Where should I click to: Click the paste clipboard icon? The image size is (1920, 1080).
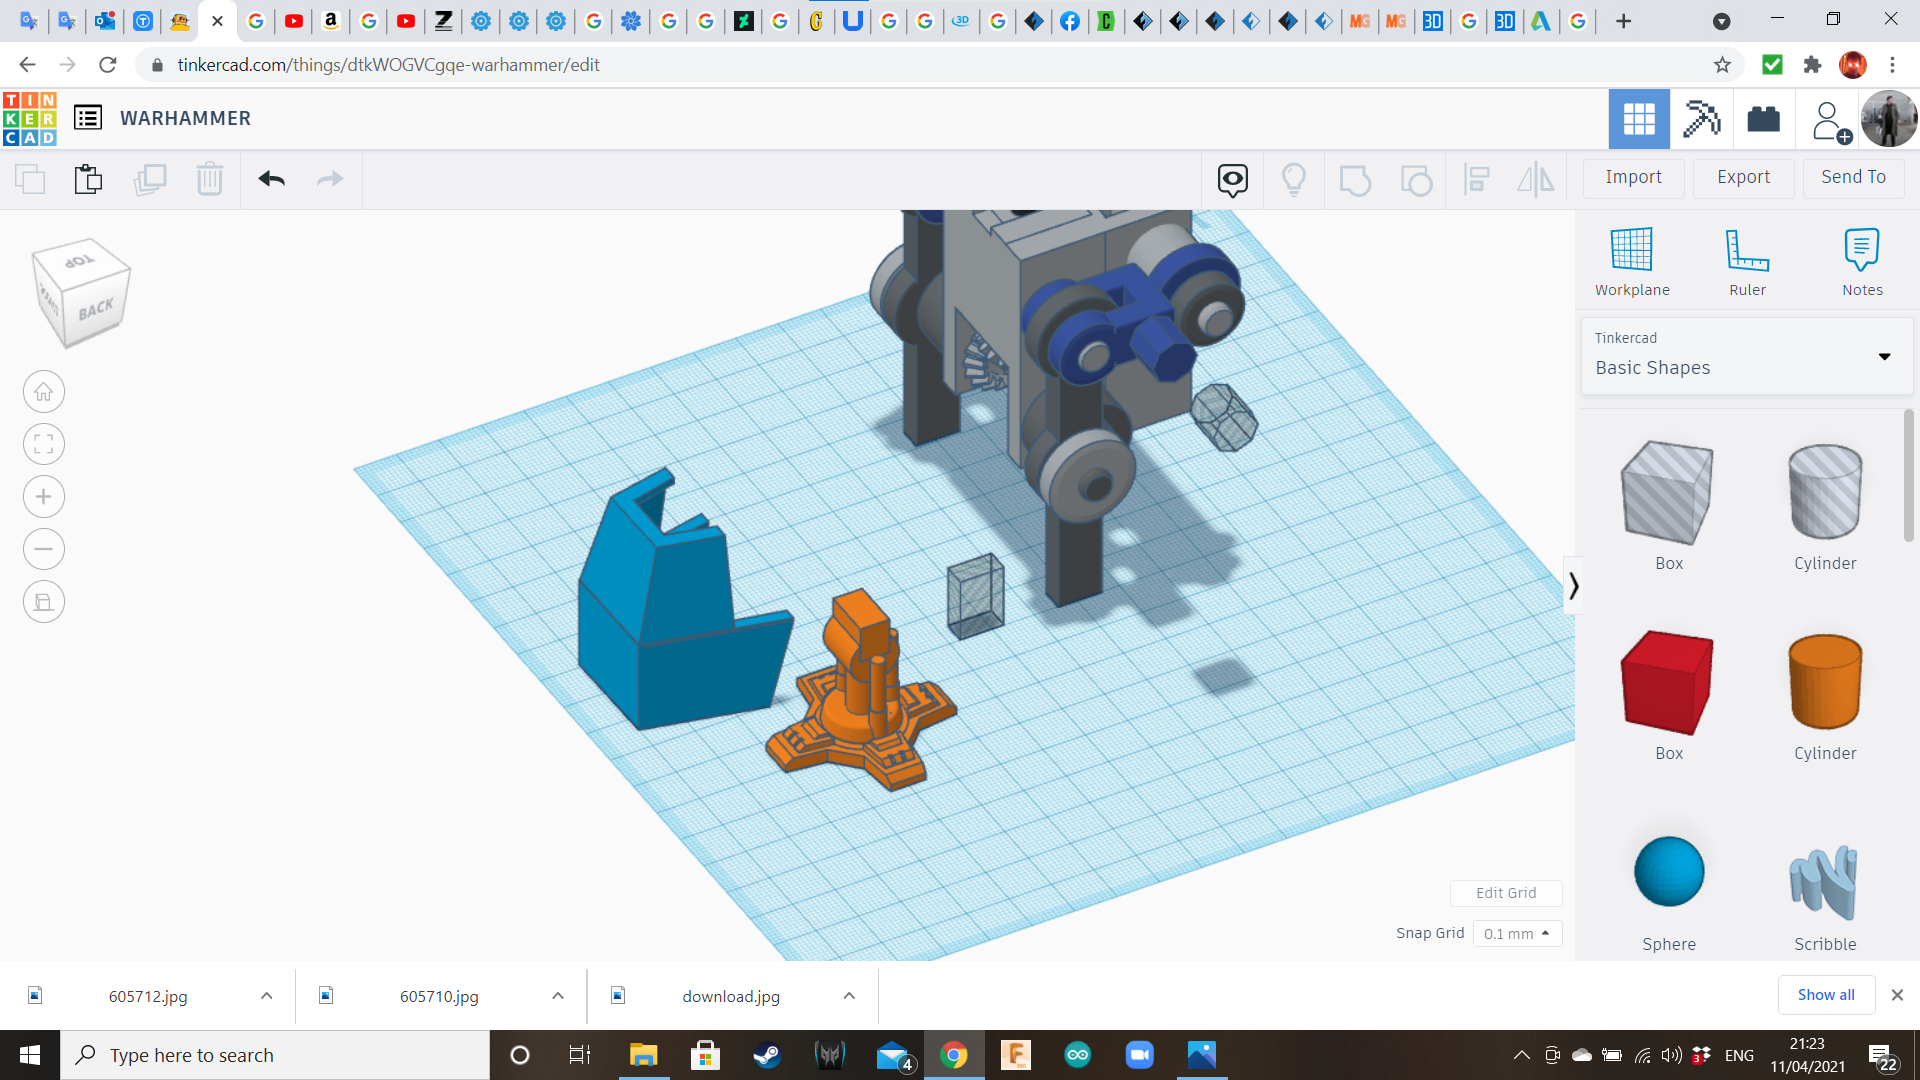pyautogui.click(x=88, y=179)
